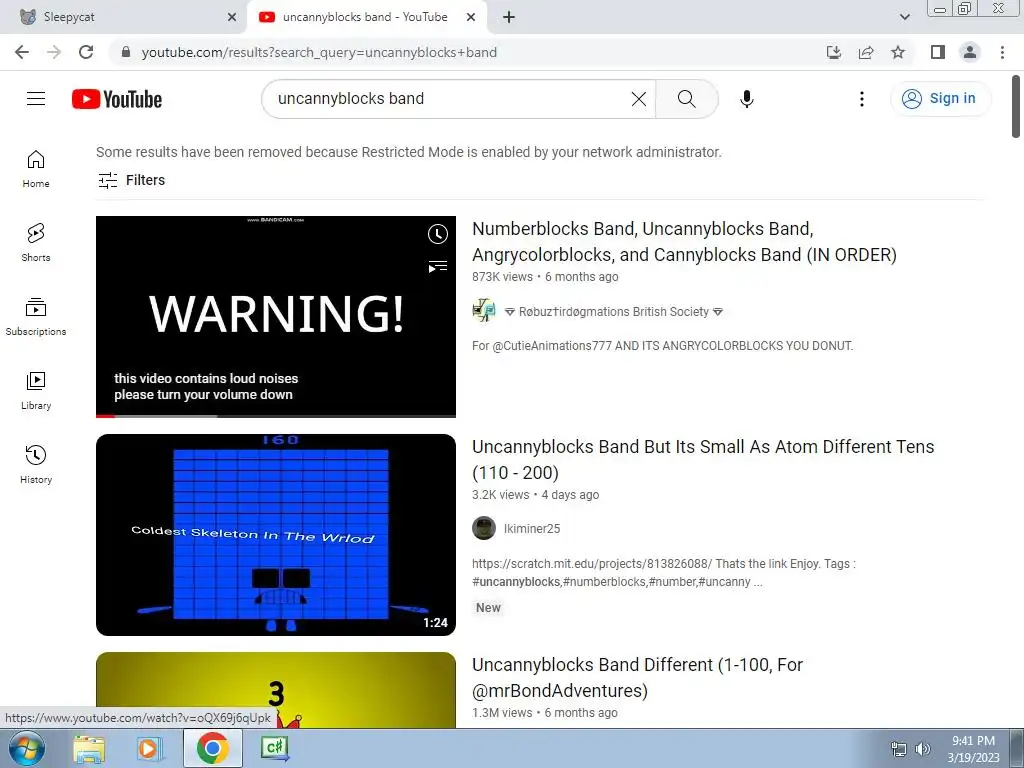Click the #uncannyblocks hashtag description text
Screen dimensions: 1024x768
[x=516, y=582]
